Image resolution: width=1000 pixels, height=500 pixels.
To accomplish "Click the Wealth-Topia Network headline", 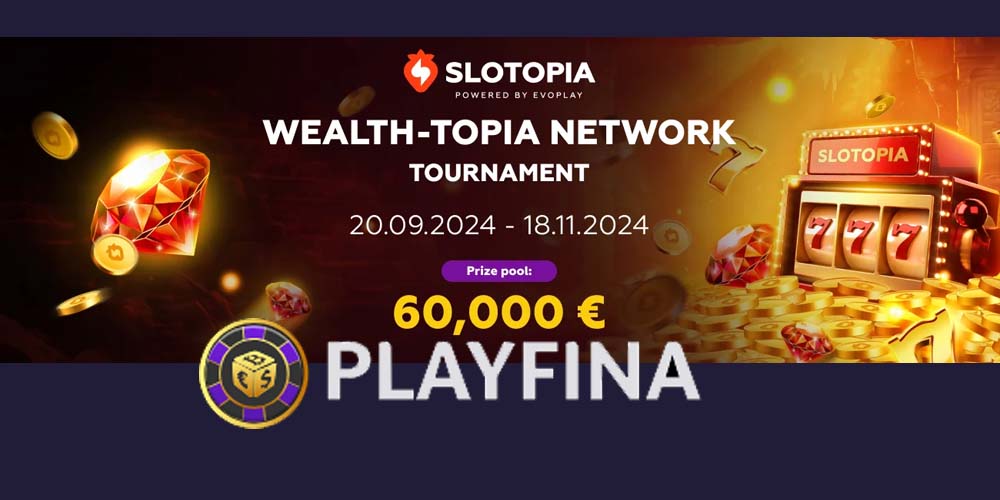I will click(x=499, y=132).
